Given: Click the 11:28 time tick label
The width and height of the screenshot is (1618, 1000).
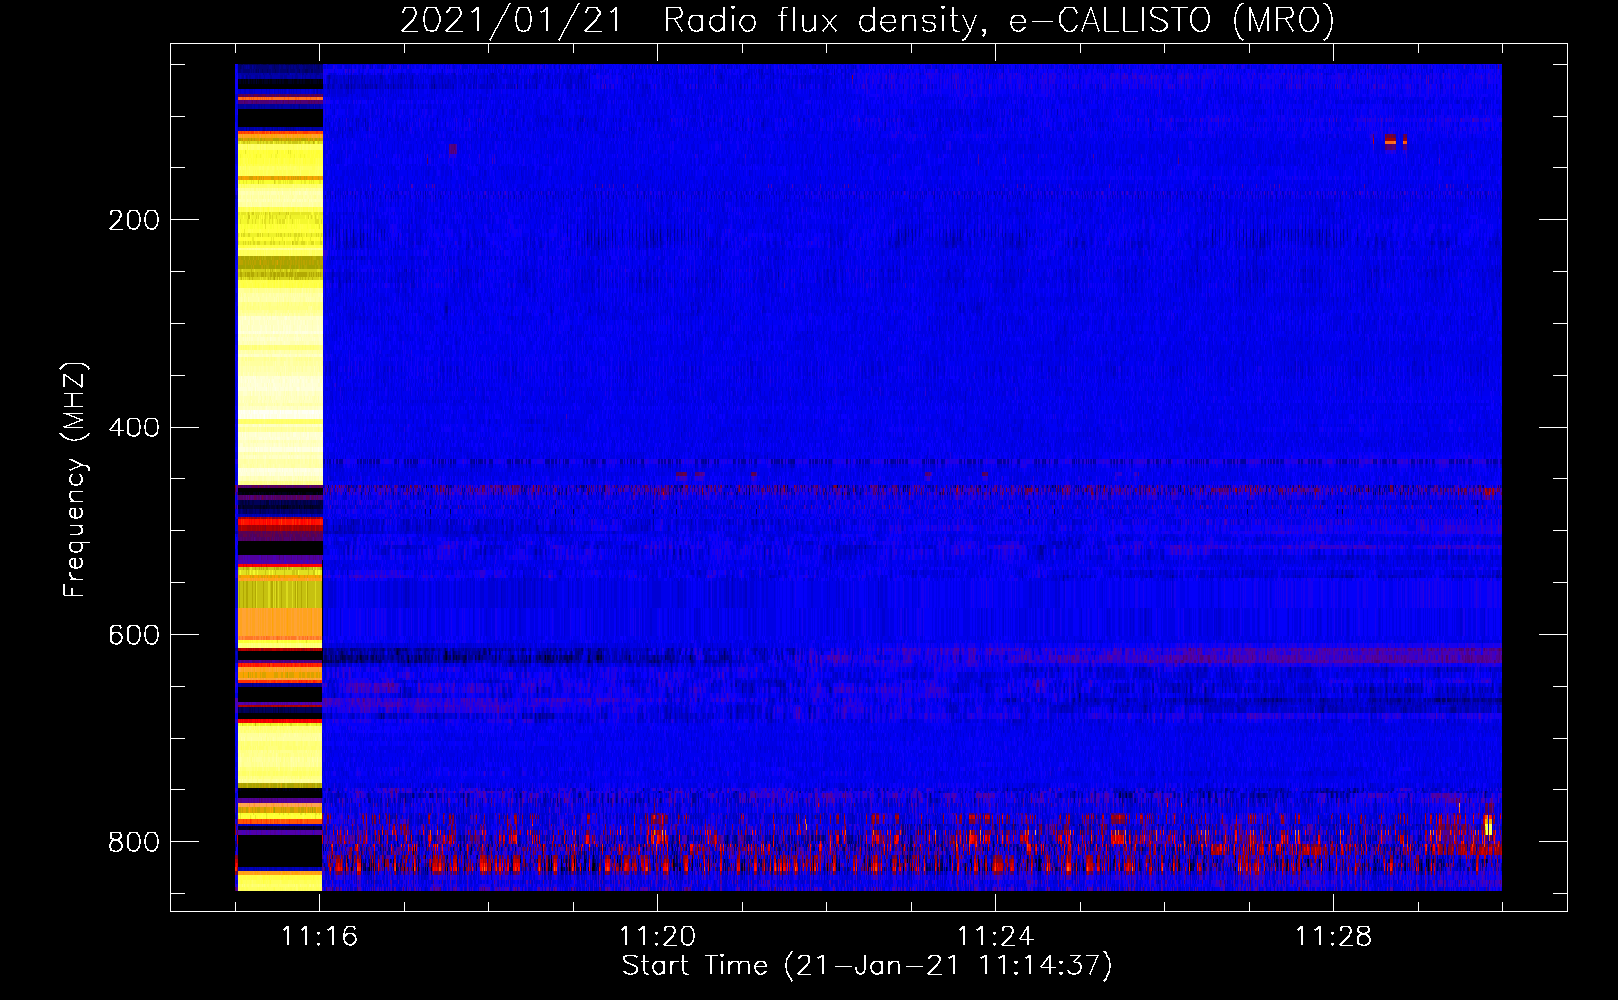Looking at the screenshot, I should 1333,936.
